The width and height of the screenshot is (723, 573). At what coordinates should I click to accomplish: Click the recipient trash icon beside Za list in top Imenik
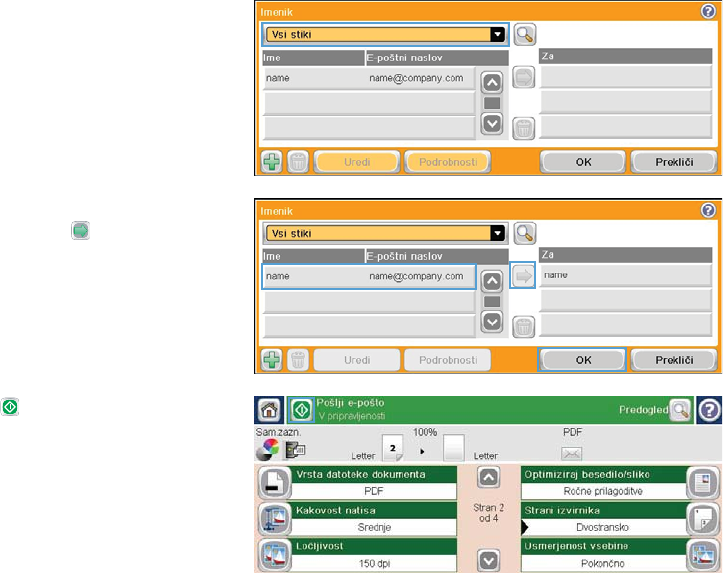coord(523,128)
